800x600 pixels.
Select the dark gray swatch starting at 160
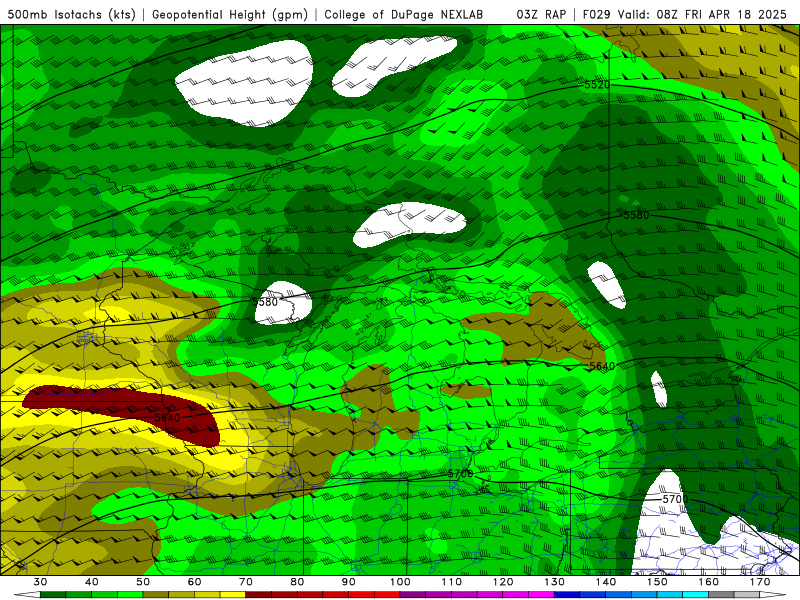[x=721, y=595]
